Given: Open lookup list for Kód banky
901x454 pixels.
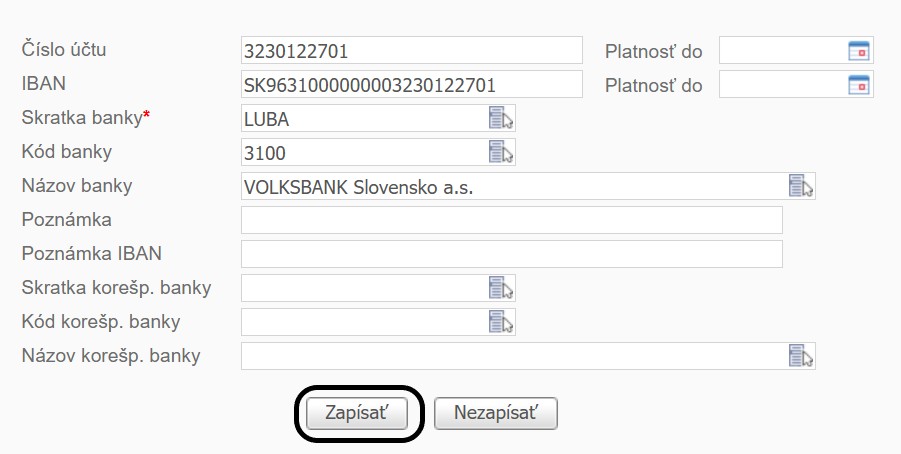Looking at the screenshot, I should (x=501, y=152).
